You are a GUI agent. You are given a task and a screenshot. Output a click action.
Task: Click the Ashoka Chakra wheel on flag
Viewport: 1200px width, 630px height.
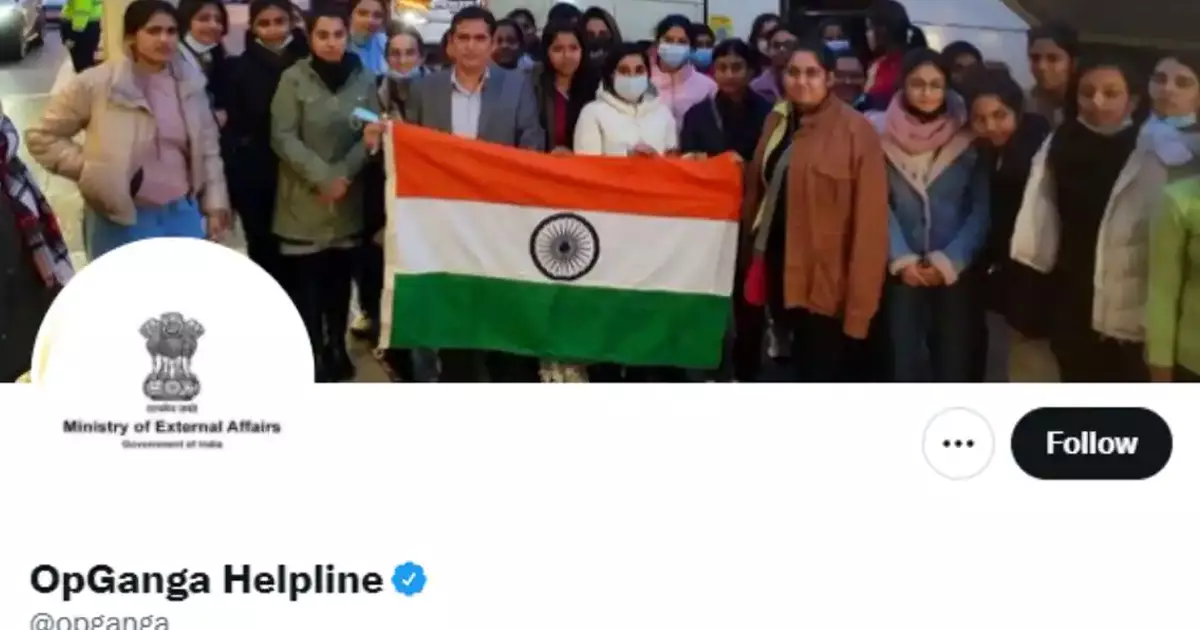(564, 246)
